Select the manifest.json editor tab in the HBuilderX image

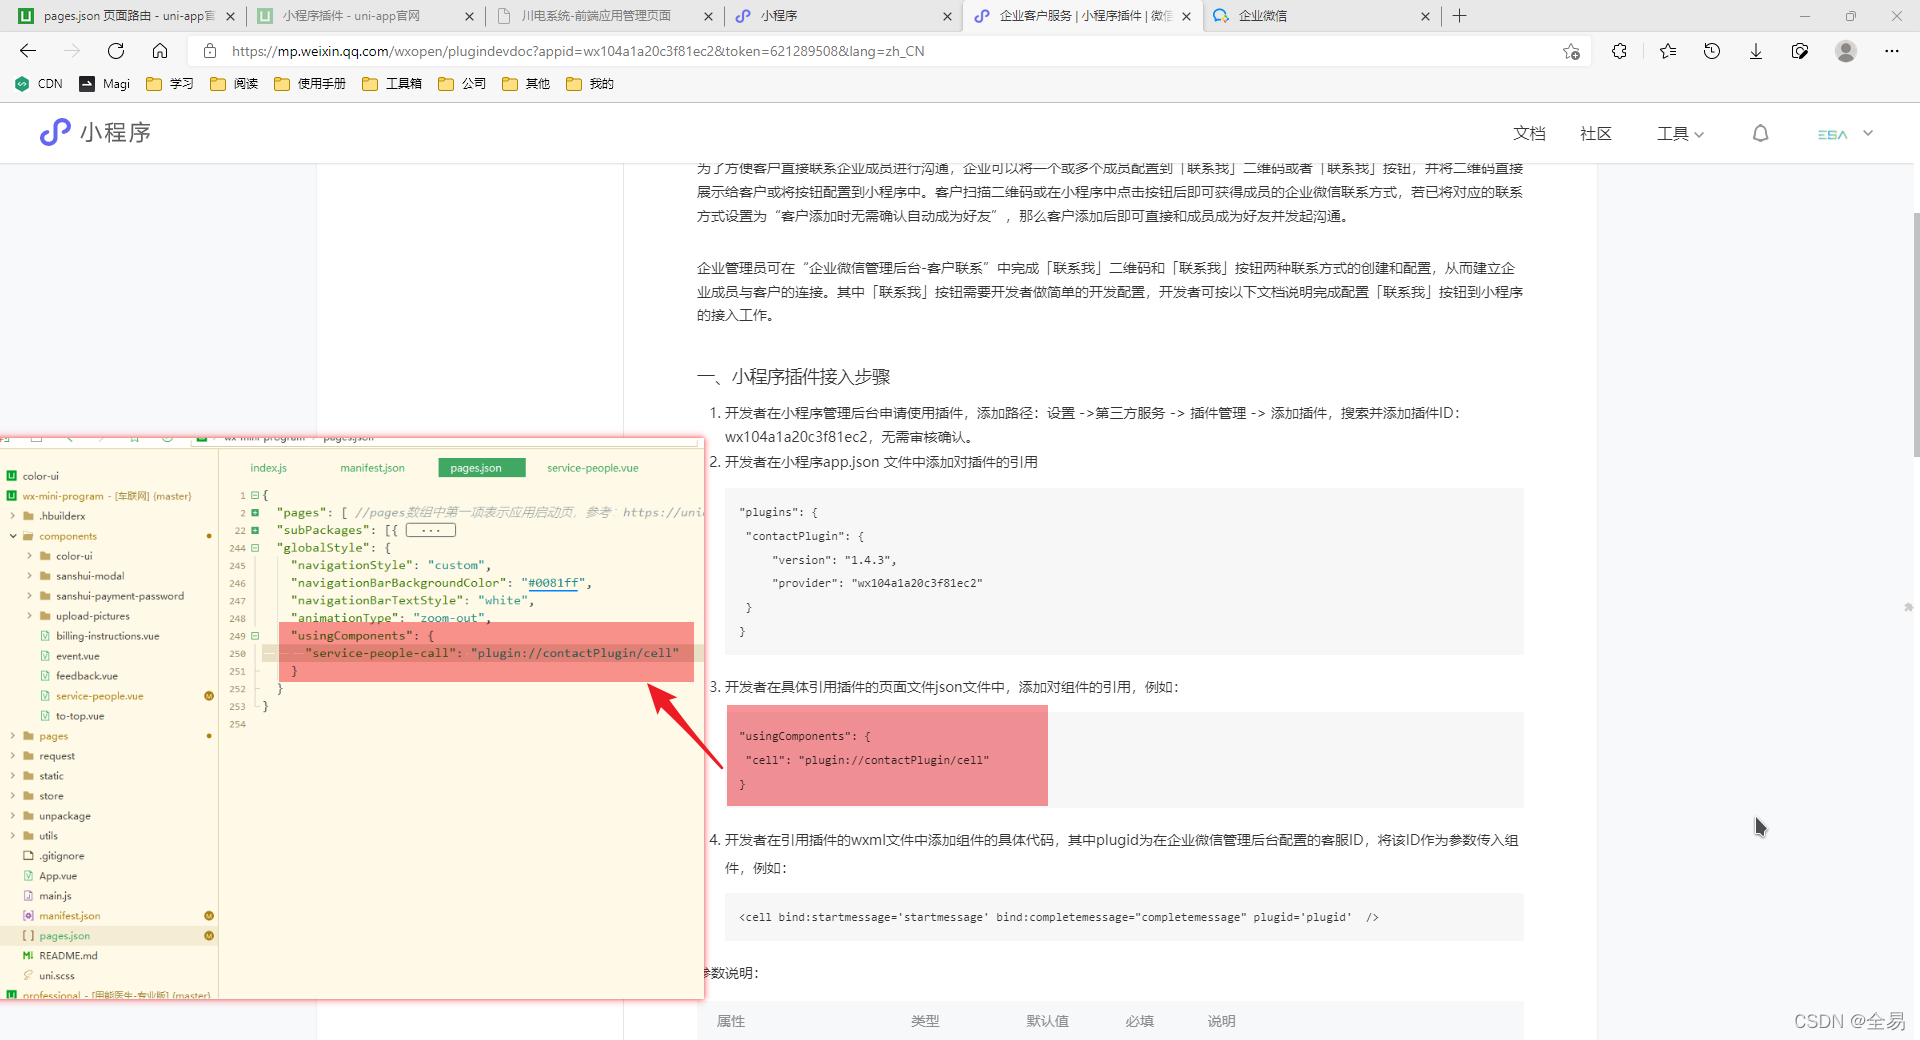[372, 468]
